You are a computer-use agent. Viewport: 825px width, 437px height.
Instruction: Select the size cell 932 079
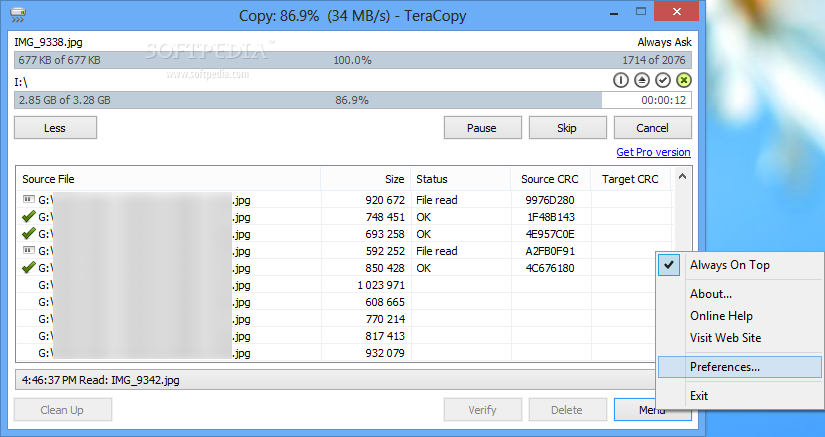tap(385, 353)
